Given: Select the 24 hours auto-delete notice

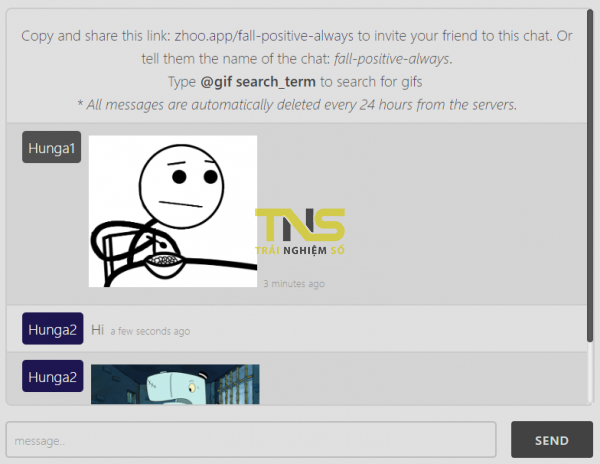Looking at the screenshot, I should point(297,104).
